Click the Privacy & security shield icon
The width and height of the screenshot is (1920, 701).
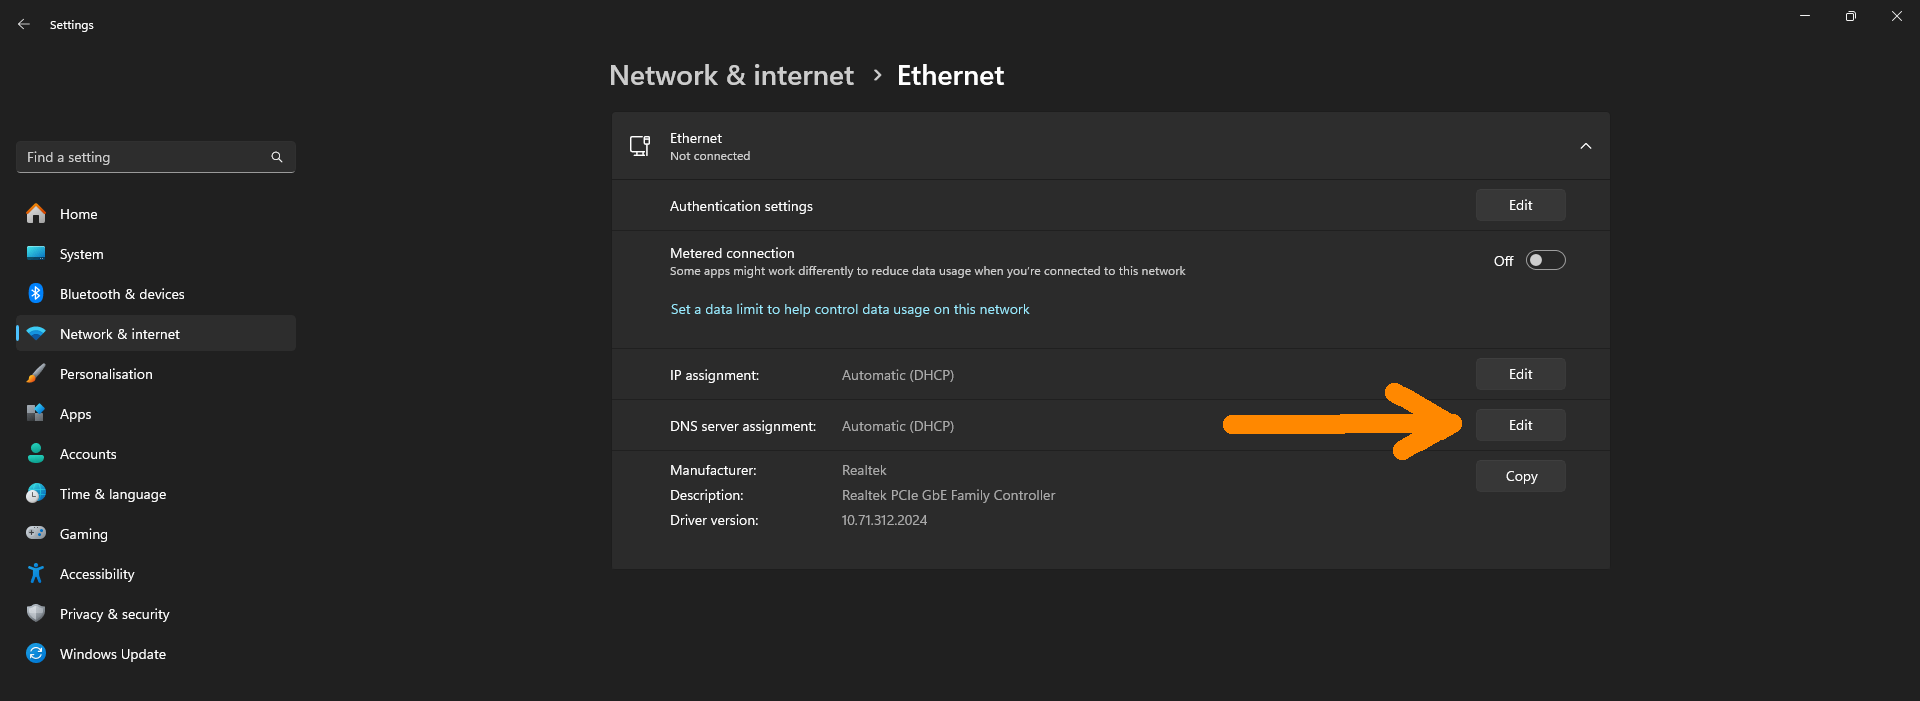click(36, 614)
